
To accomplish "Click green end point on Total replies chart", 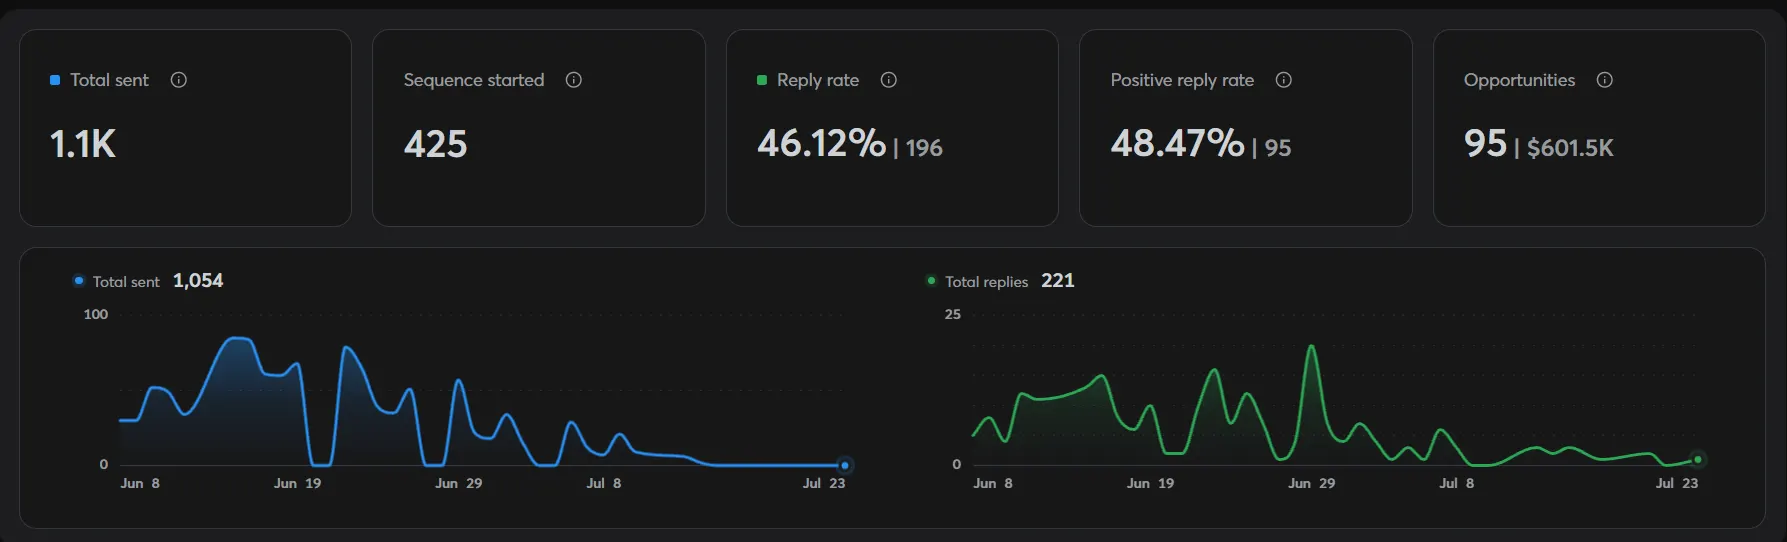I will (x=1697, y=460).
